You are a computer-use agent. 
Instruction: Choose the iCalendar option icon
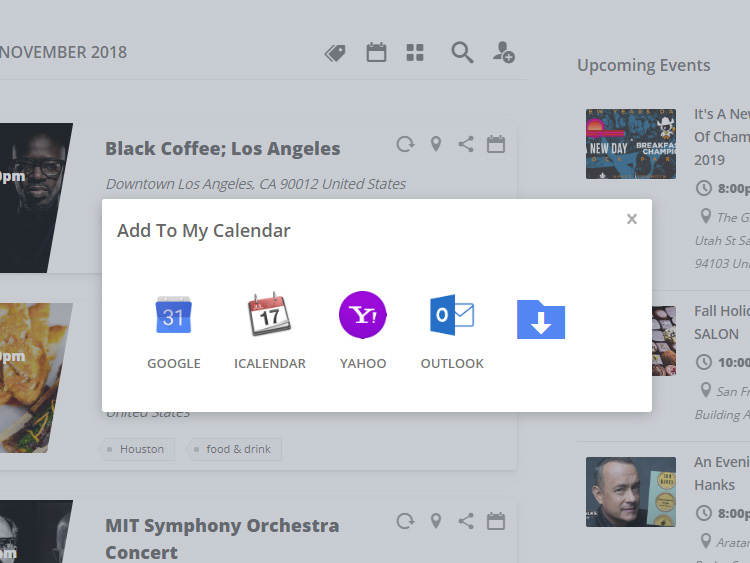pos(269,313)
